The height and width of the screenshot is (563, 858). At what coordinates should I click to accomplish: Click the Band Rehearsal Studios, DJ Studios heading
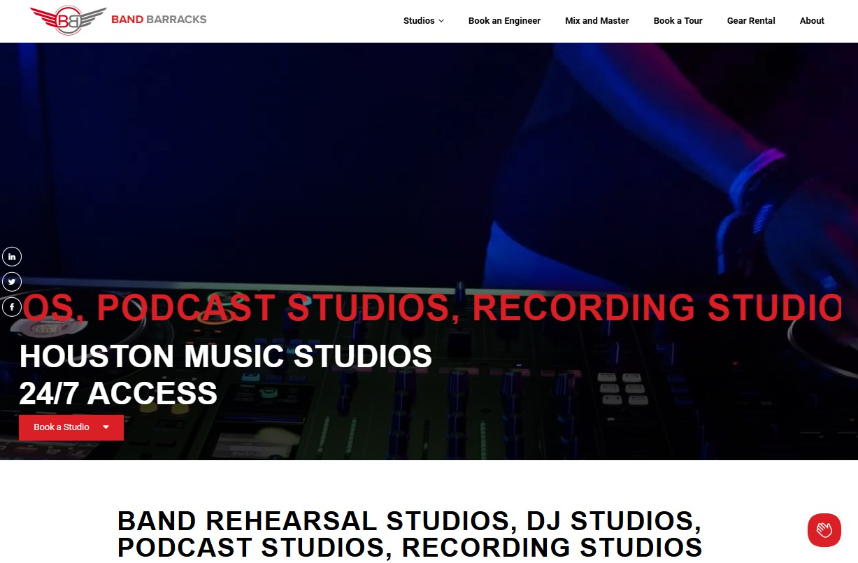410,534
